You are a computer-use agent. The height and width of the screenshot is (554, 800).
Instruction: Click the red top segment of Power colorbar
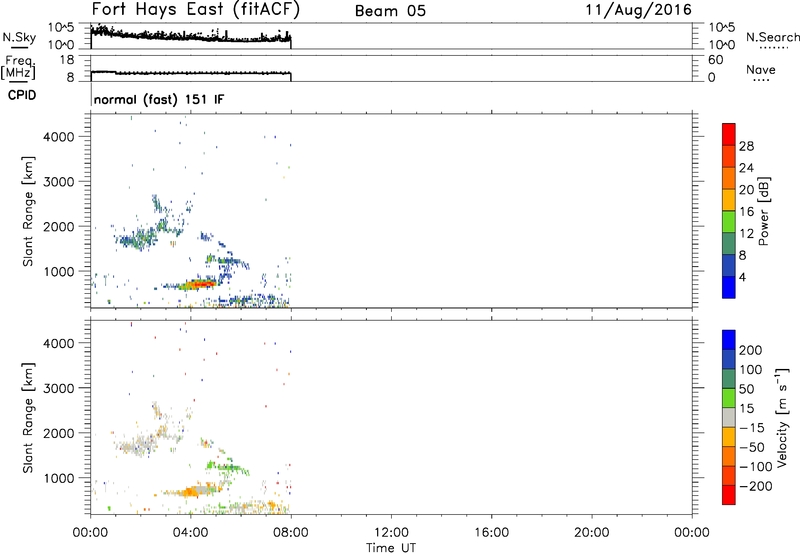pyautogui.click(x=729, y=134)
